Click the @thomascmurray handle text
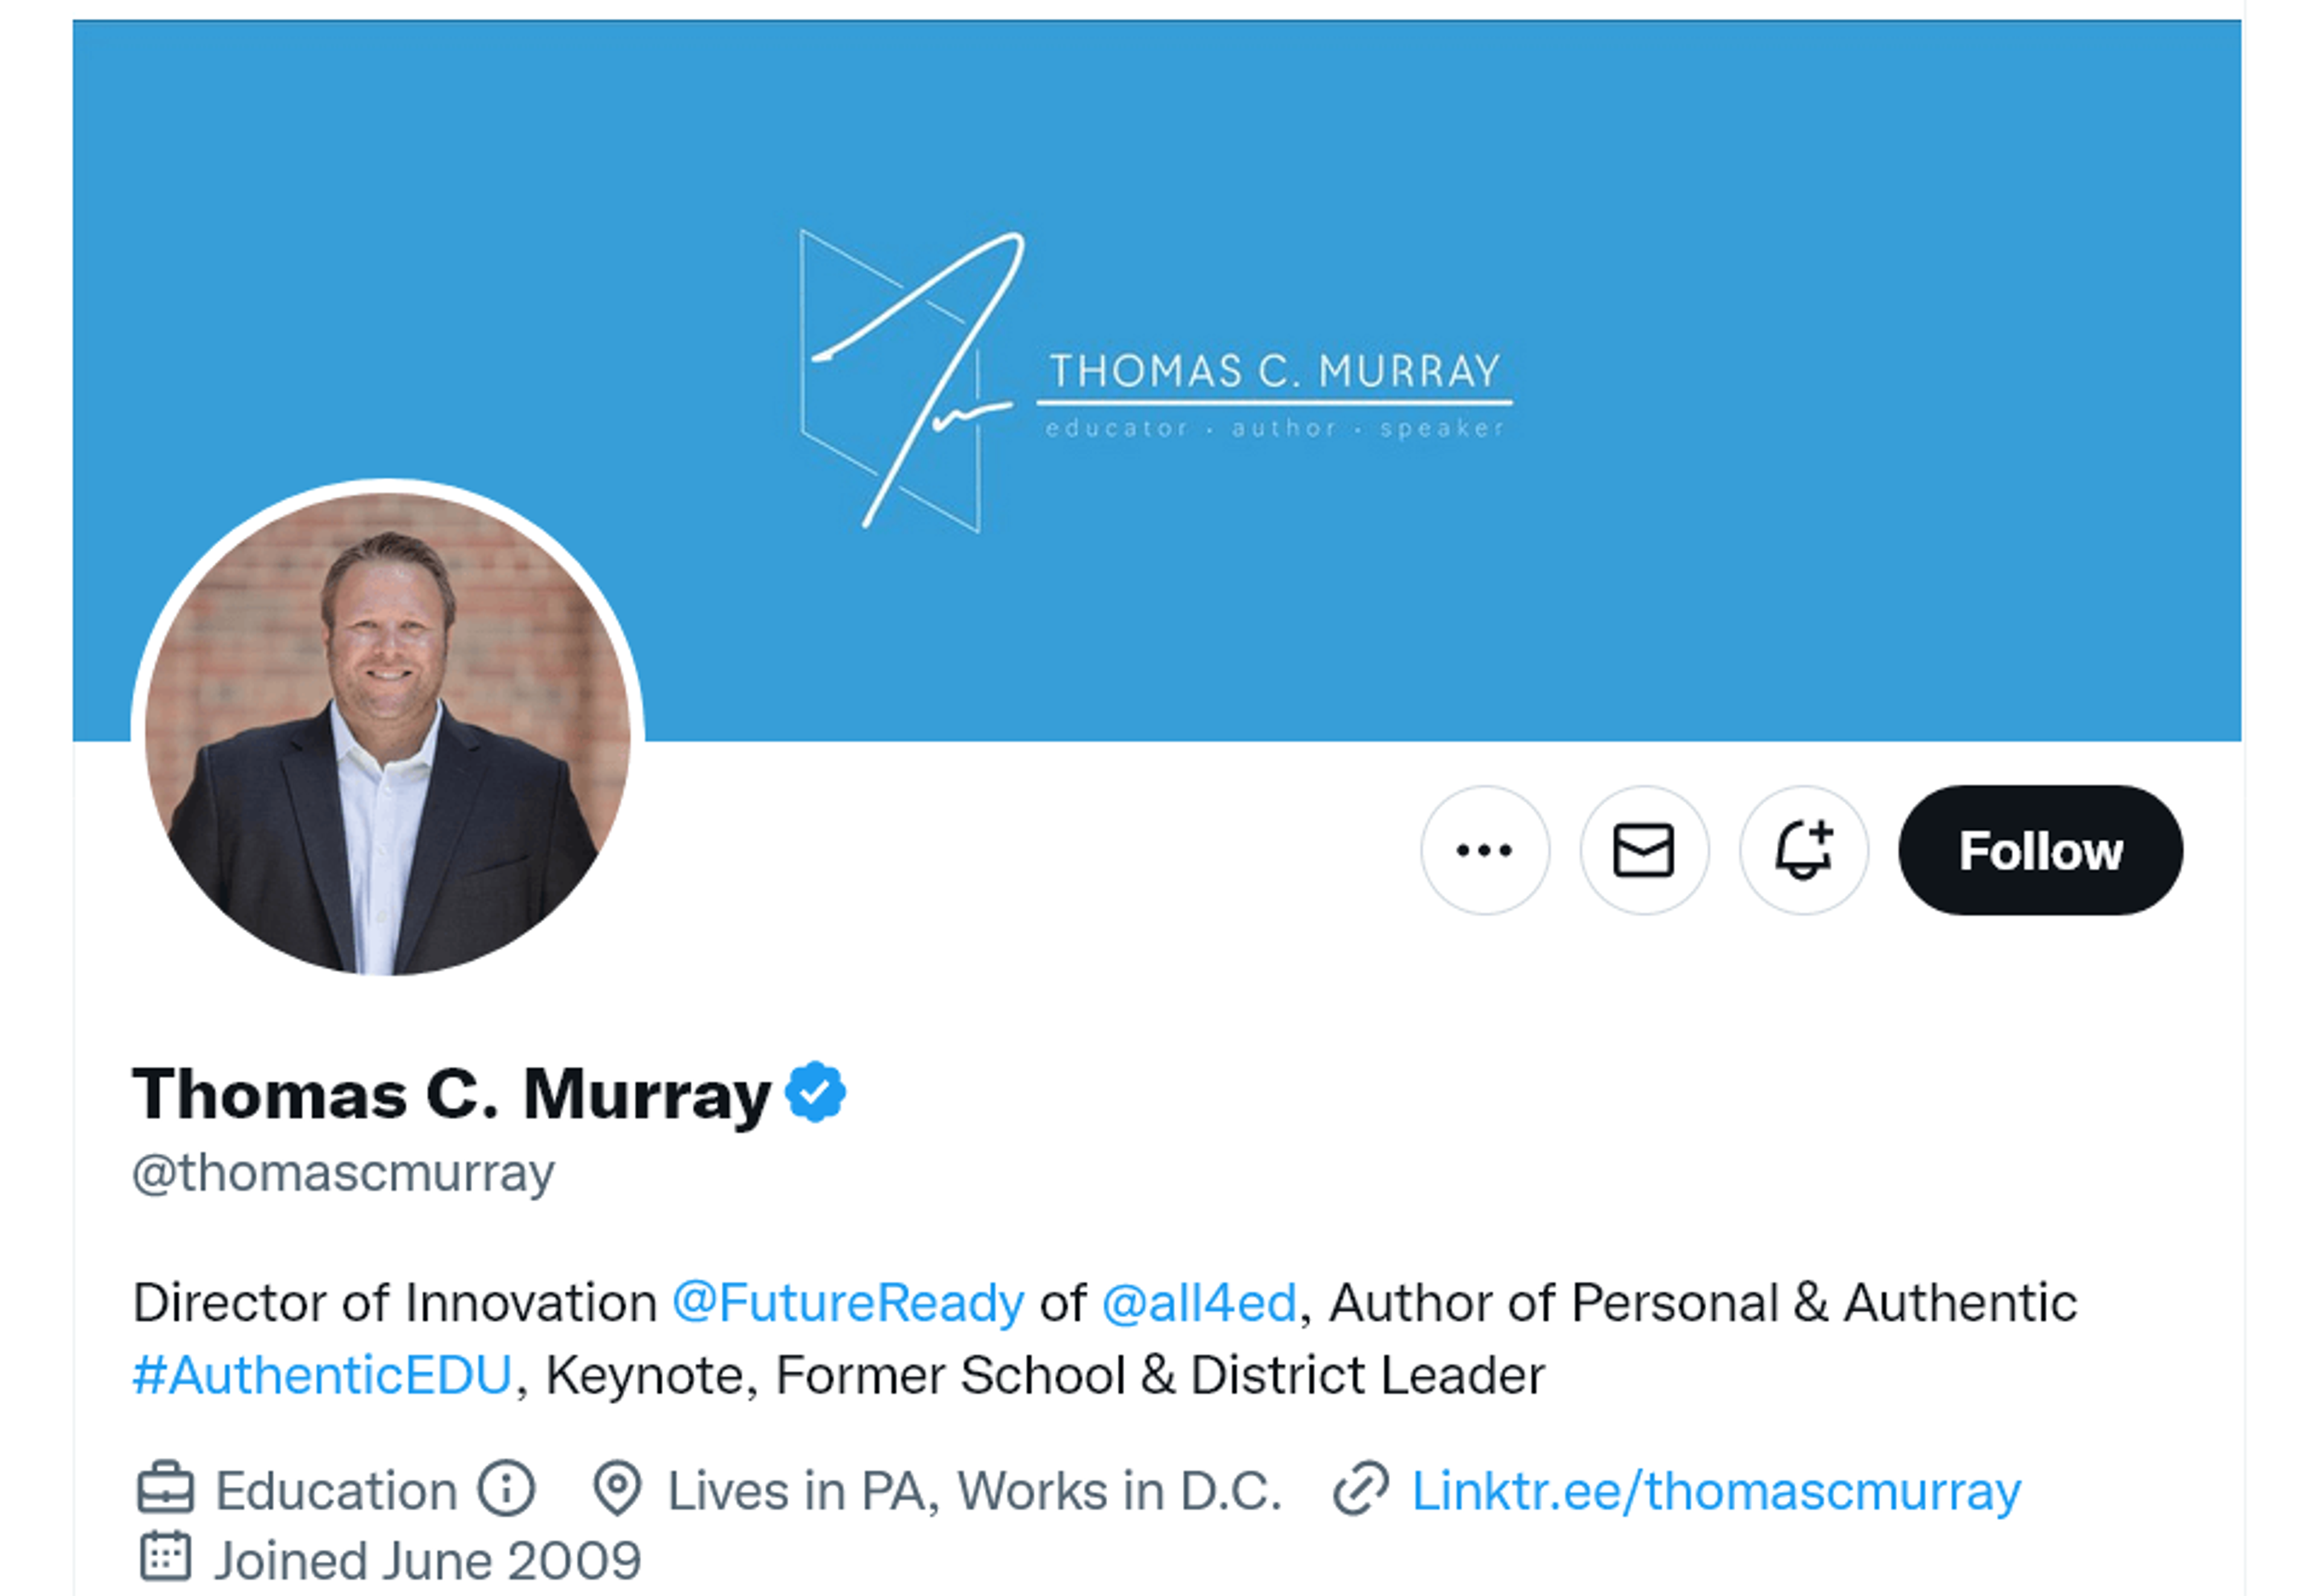The width and height of the screenshot is (2321, 1596). (343, 1173)
